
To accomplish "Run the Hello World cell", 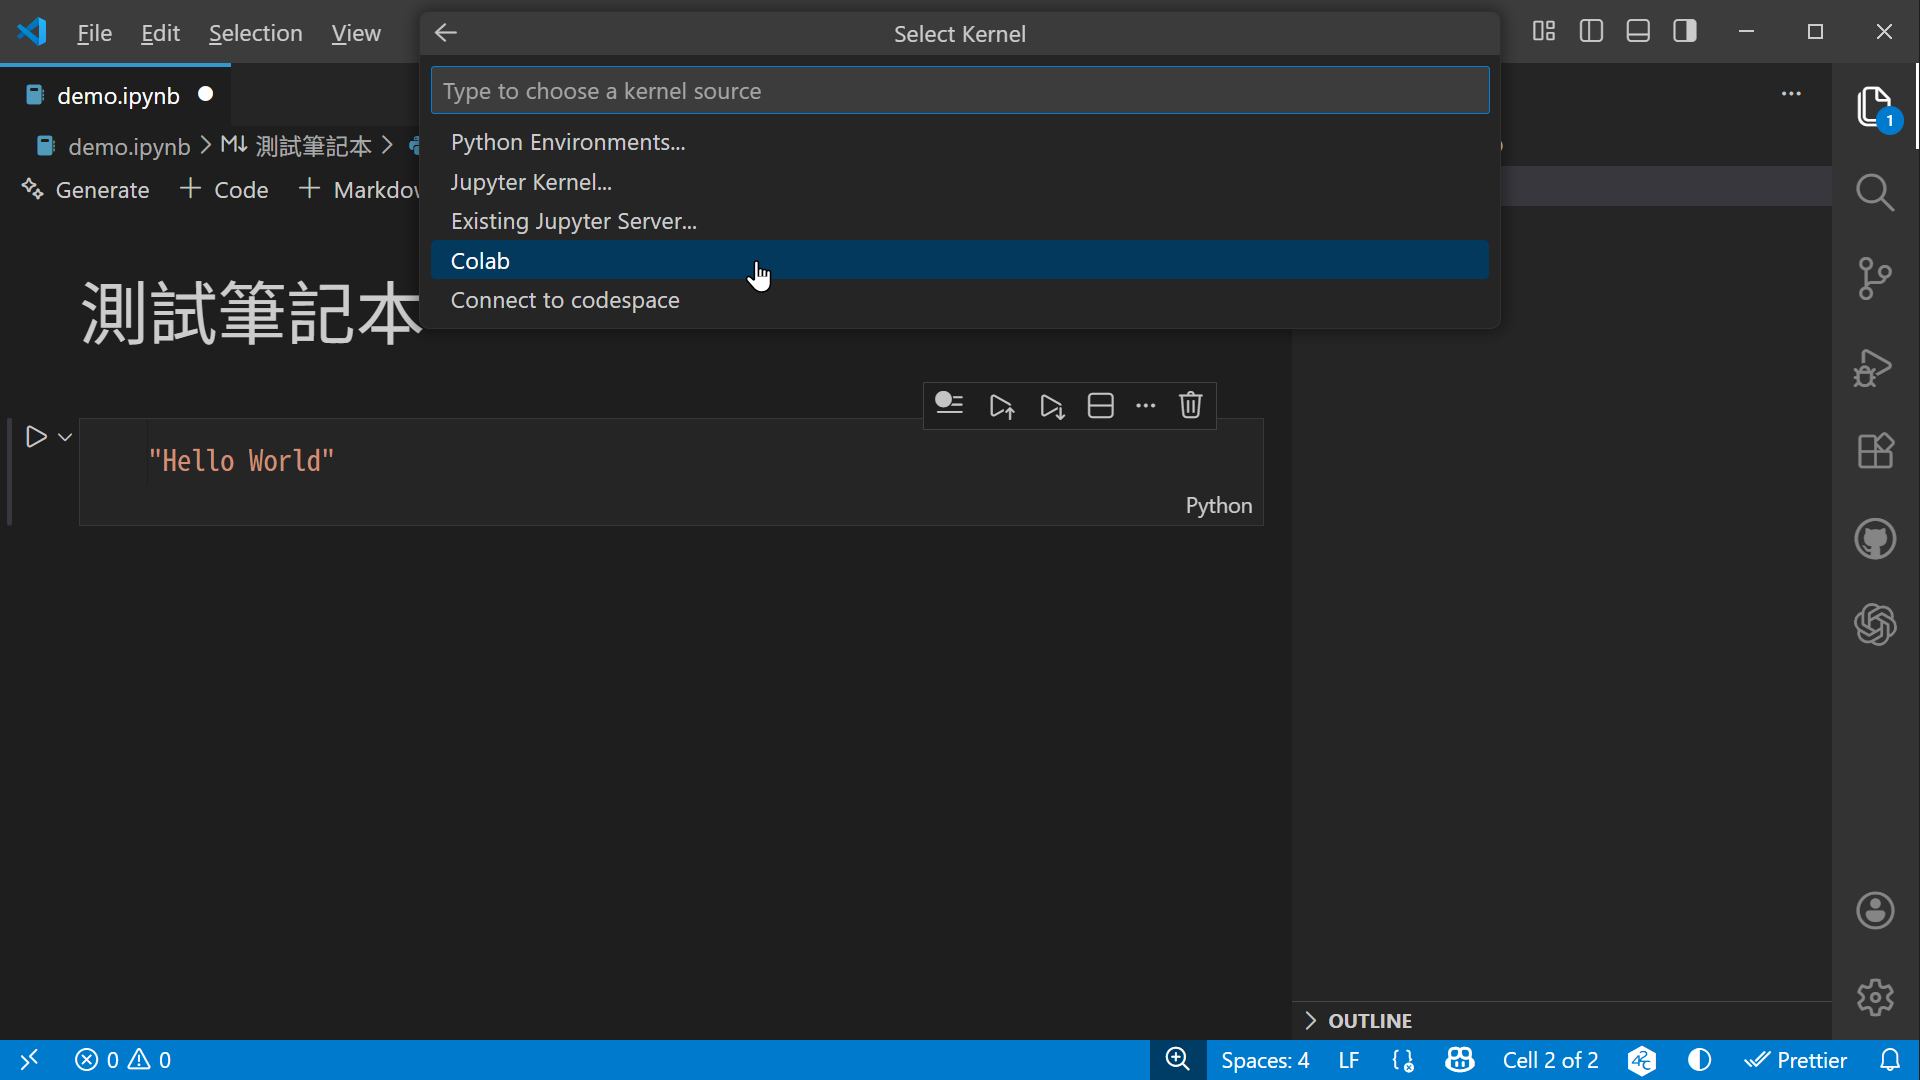I will click(x=36, y=437).
